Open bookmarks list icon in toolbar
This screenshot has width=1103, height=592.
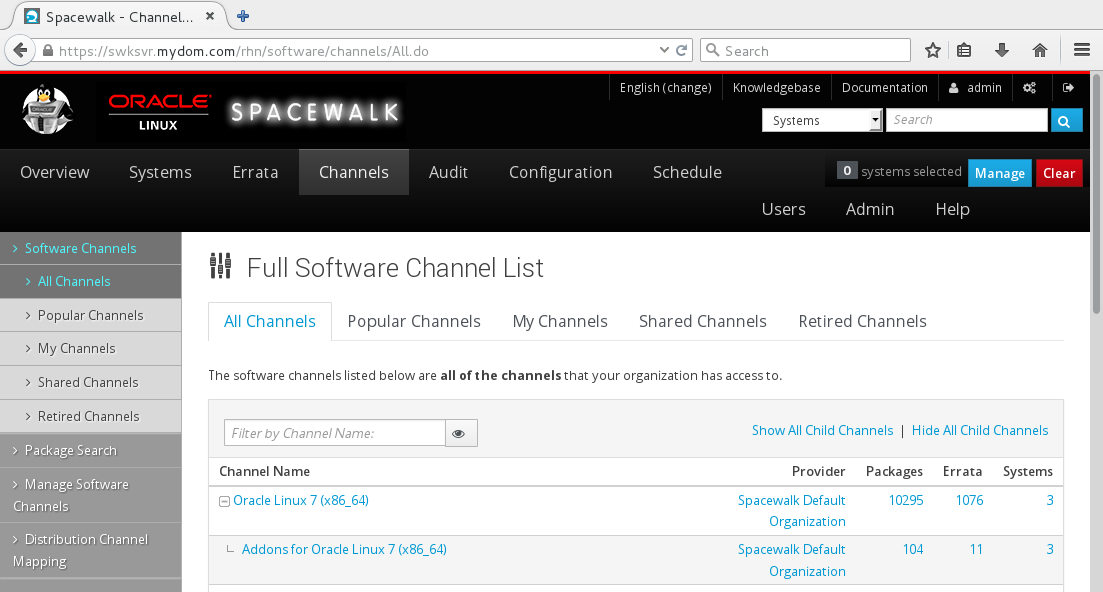click(964, 51)
